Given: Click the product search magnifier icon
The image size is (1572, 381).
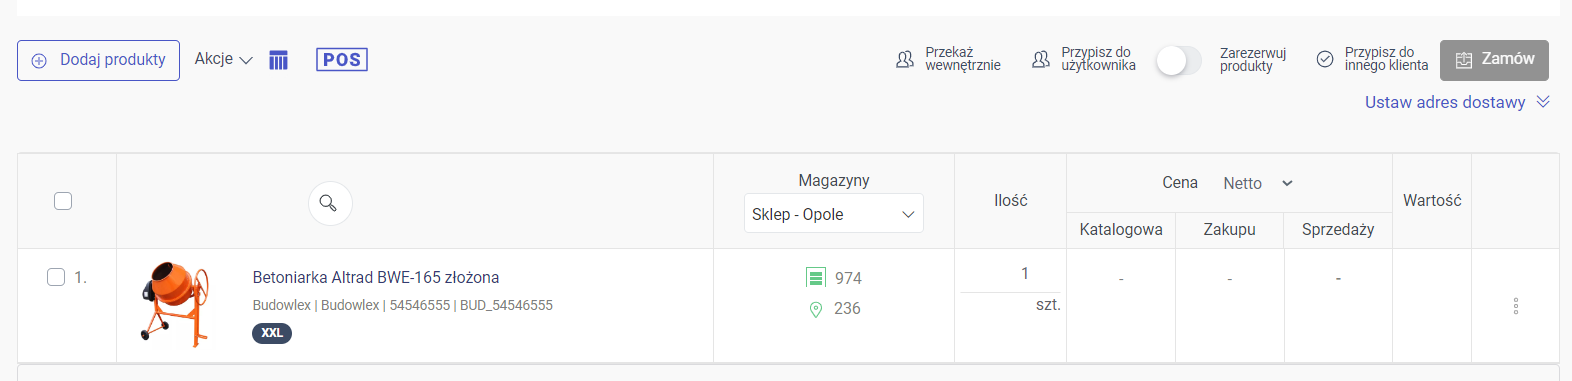Looking at the screenshot, I should coord(329,203).
